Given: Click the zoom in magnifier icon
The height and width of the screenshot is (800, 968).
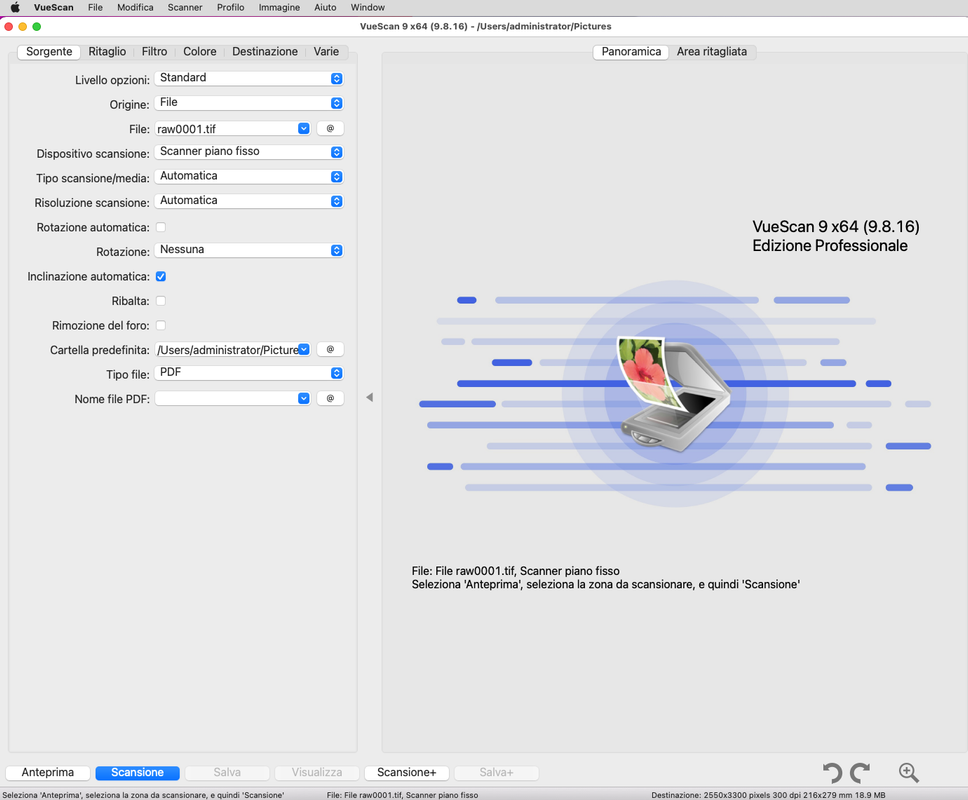Looking at the screenshot, I should 908,772.
